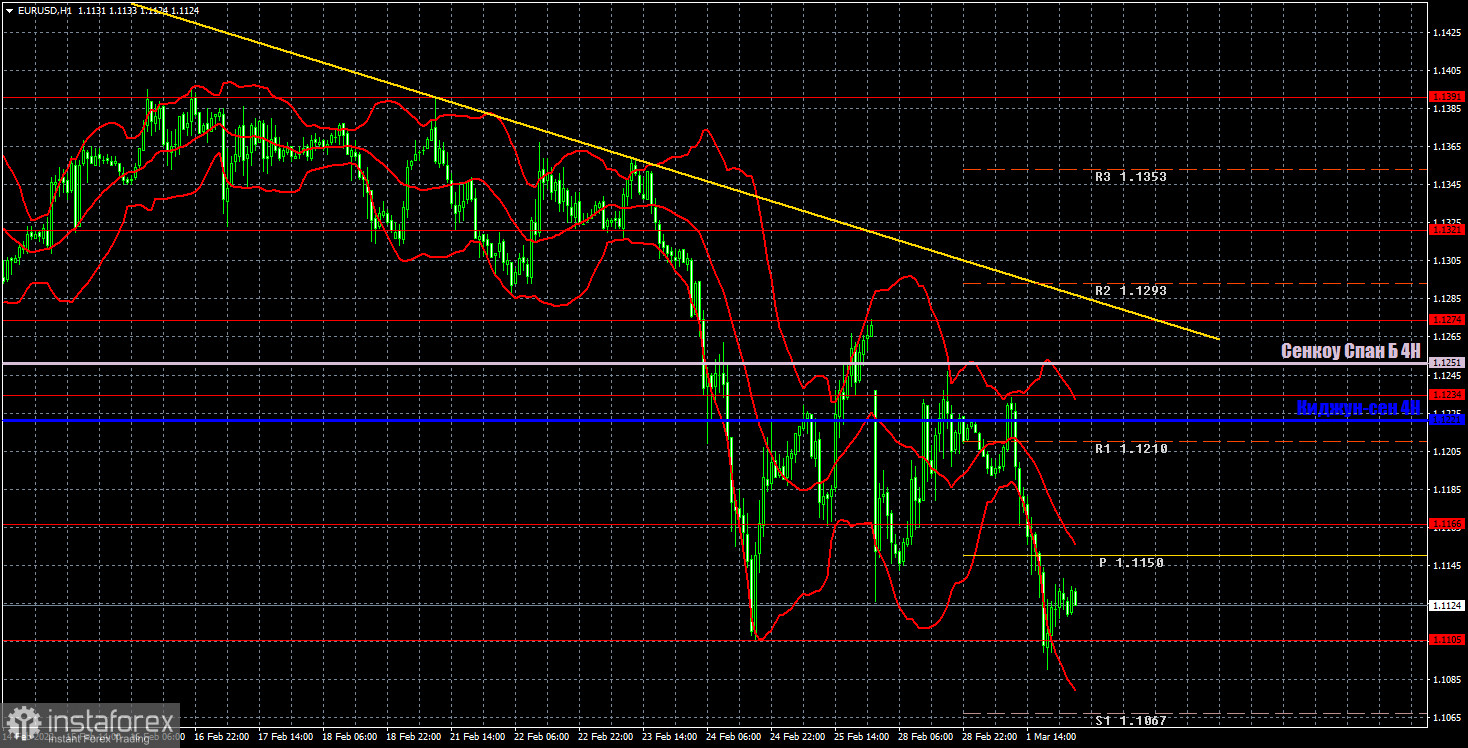Select the EURUSD,H1 symbol title
Screen dimensions: 1468x748
(x=44, y=10)
